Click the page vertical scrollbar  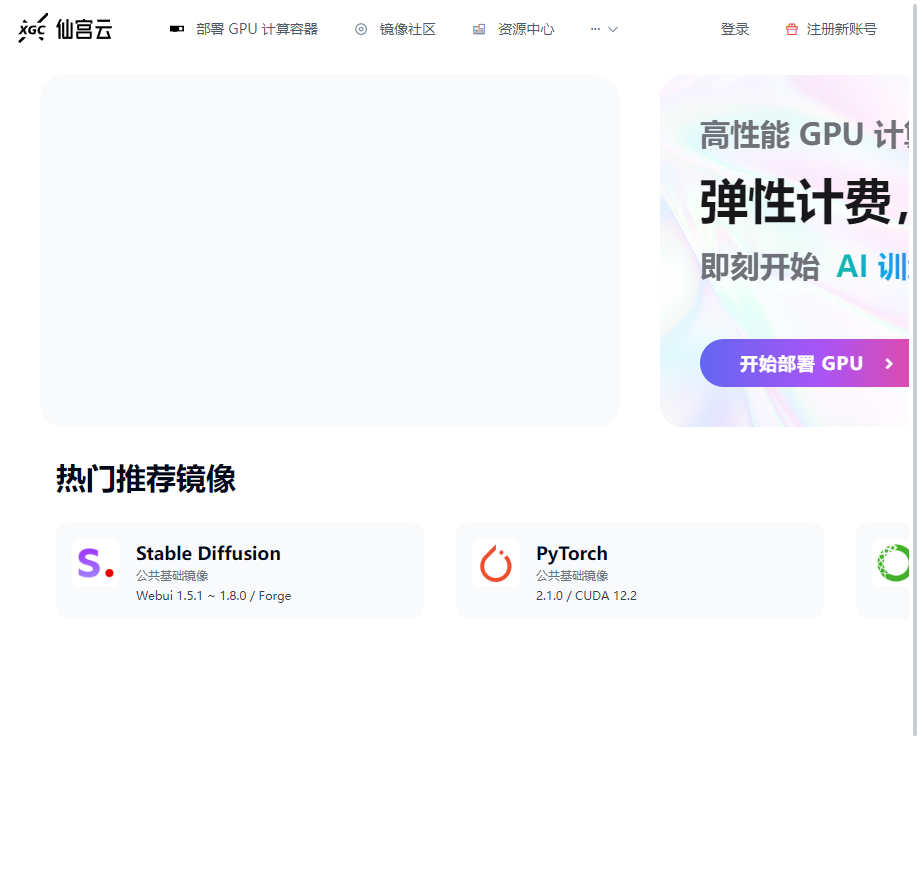click(x=915, y=368)
